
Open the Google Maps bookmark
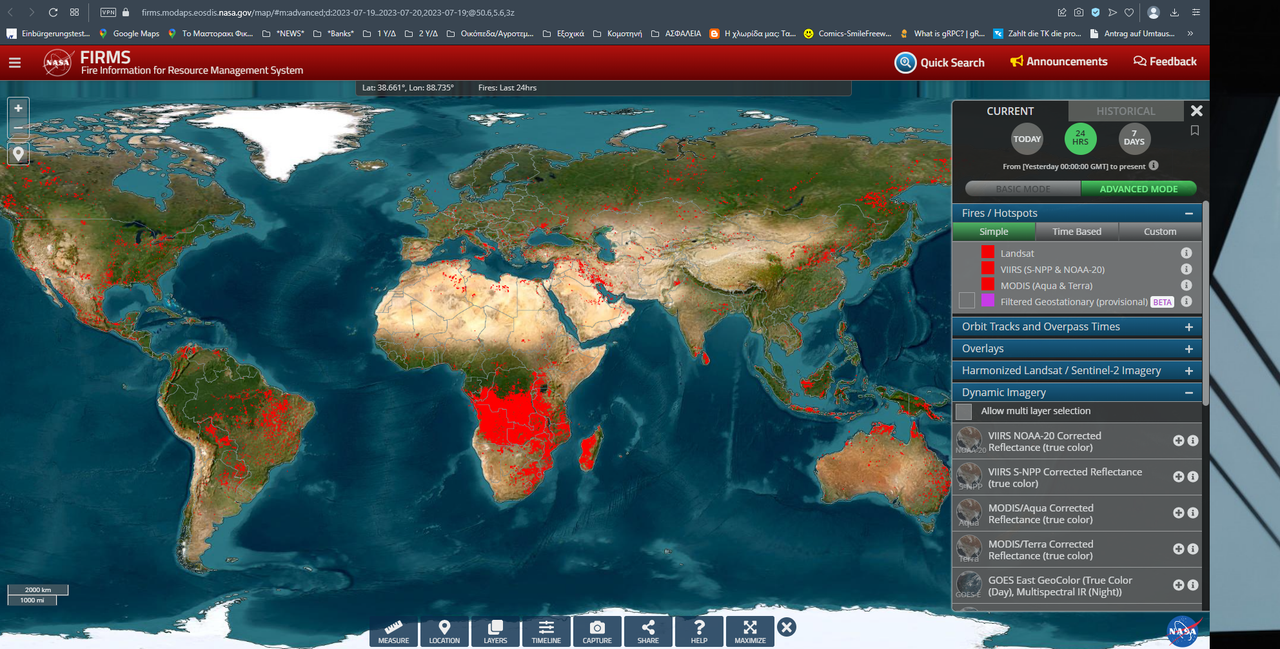[129, 33]
